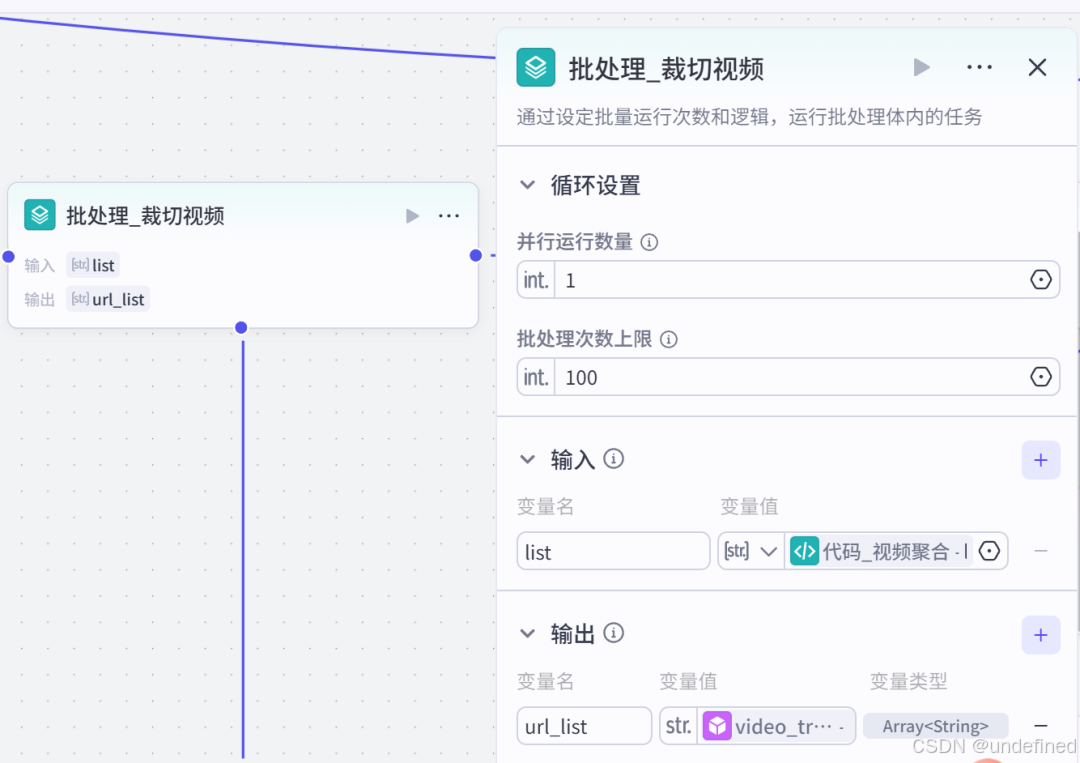Show info tooltip for 输出 section
The image size is (1080, 763).
(614, 633)
